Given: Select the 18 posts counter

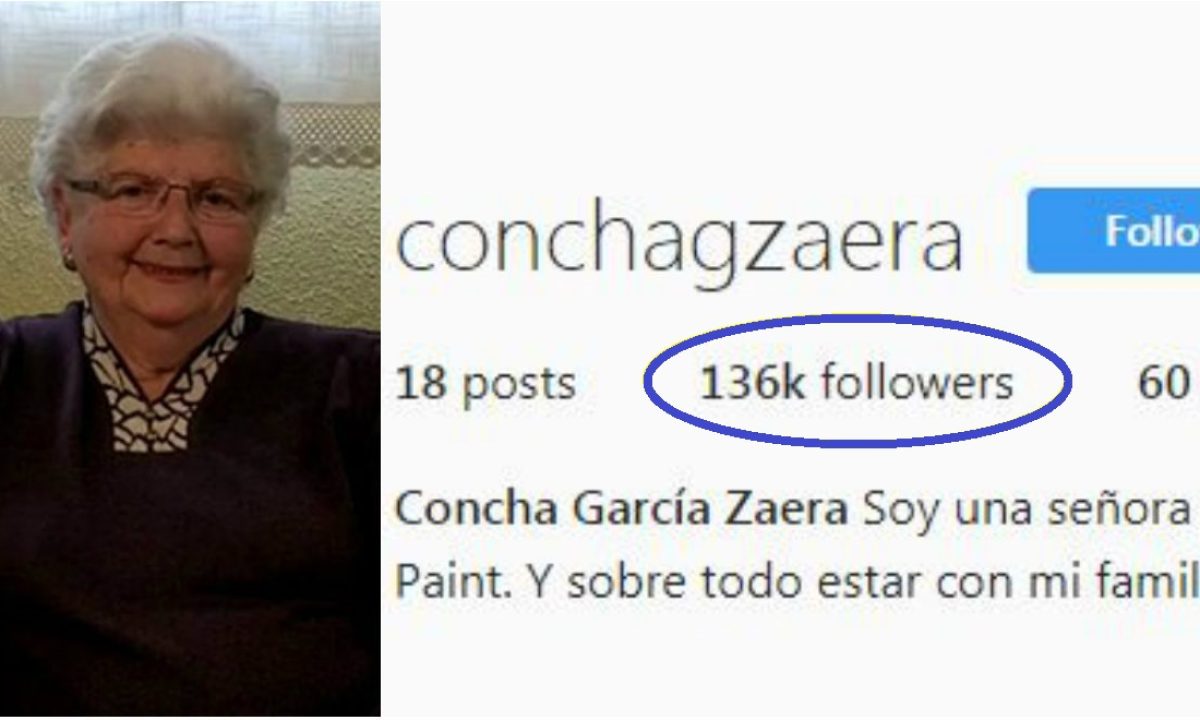Looking at the screenshot, I should click(x=486, y=384).
